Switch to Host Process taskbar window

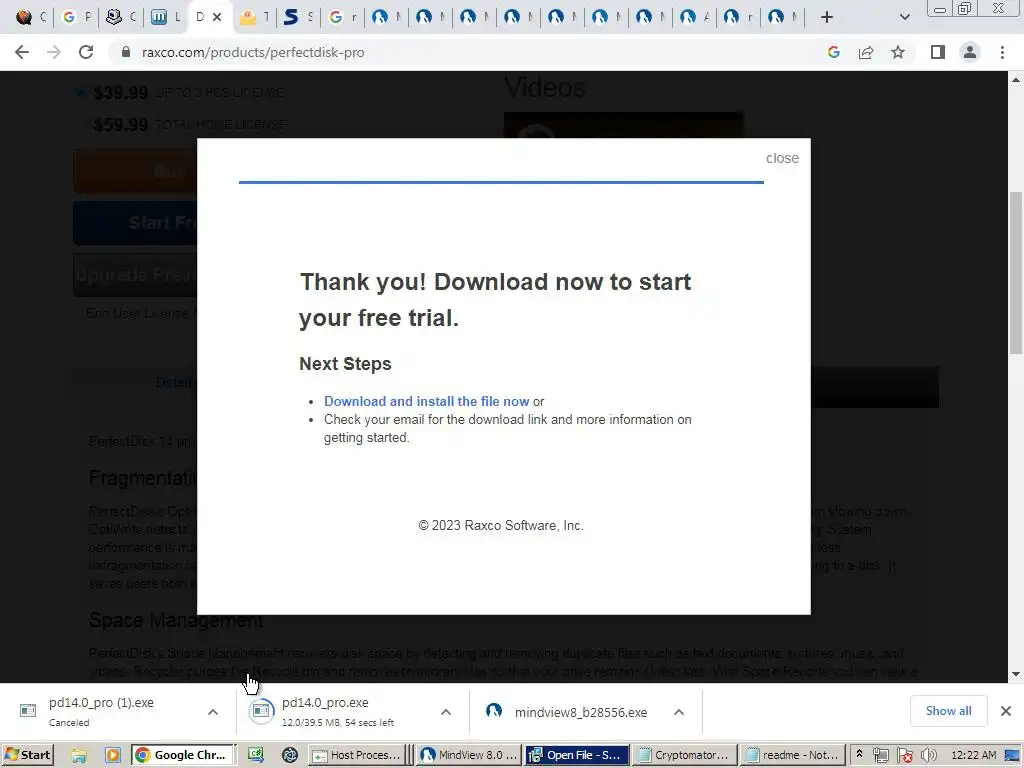tap(357, 755)
